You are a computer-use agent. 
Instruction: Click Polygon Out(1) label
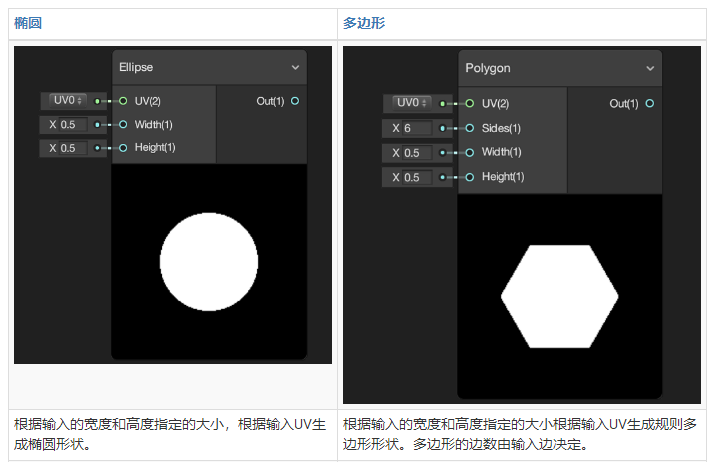tap(624, 104)
